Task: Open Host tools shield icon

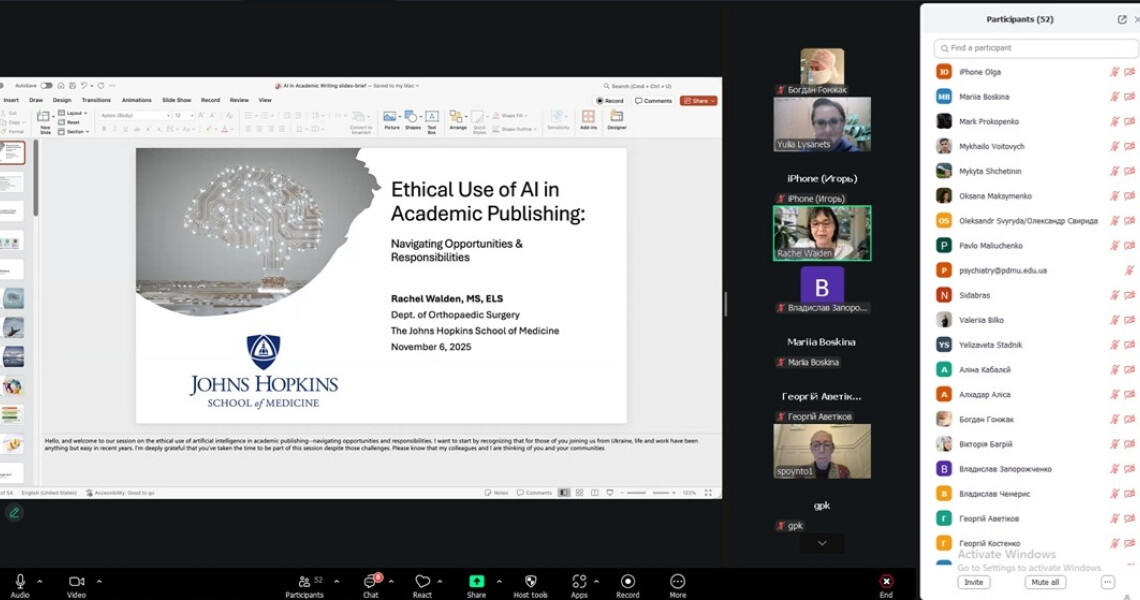Action: [x=530, y=581]
